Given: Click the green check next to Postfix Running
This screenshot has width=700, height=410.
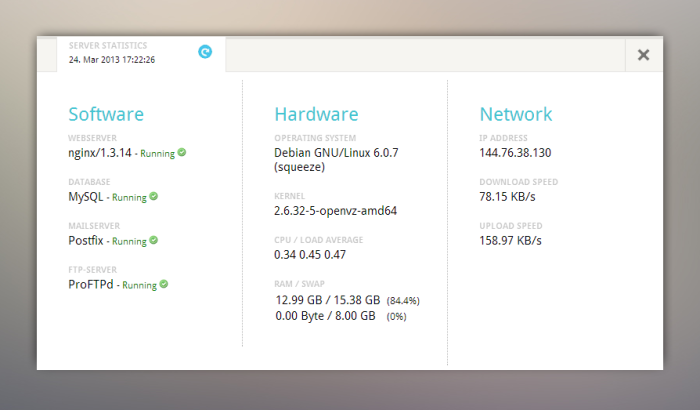Looking at the screenshot, I should (154, 240).
